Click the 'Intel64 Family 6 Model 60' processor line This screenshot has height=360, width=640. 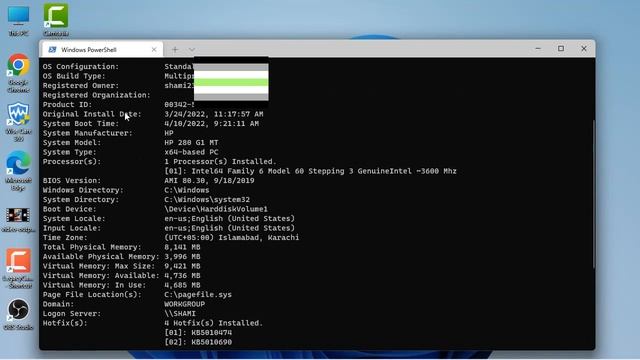pyautogui.click(x=310, y=171)
